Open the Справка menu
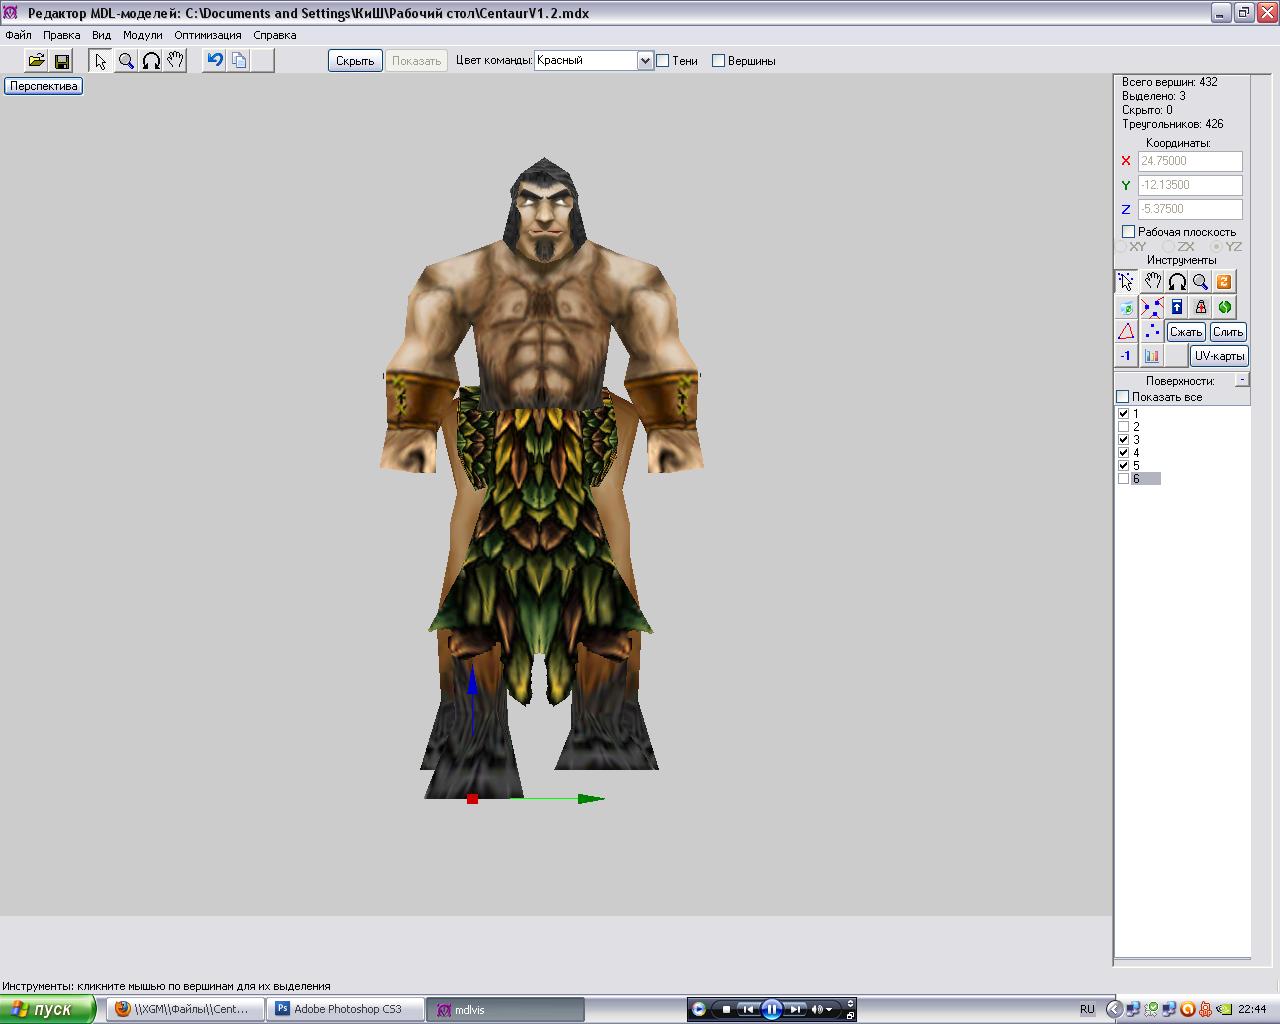The height and width of the screenshot is (1024, 1280). click(x=275, y=35)
